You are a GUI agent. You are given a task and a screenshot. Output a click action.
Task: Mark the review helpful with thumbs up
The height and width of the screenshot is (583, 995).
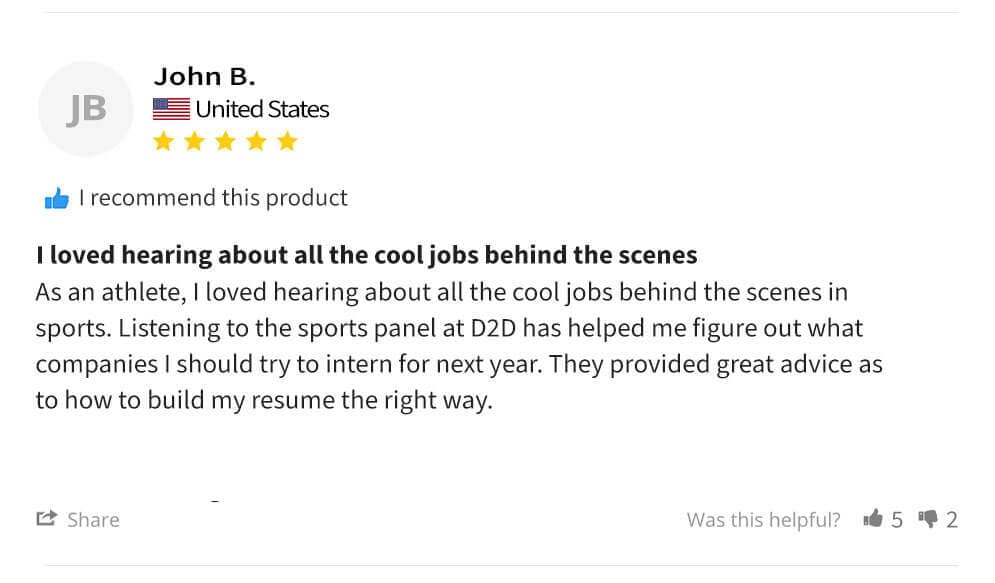click(873, 518)
